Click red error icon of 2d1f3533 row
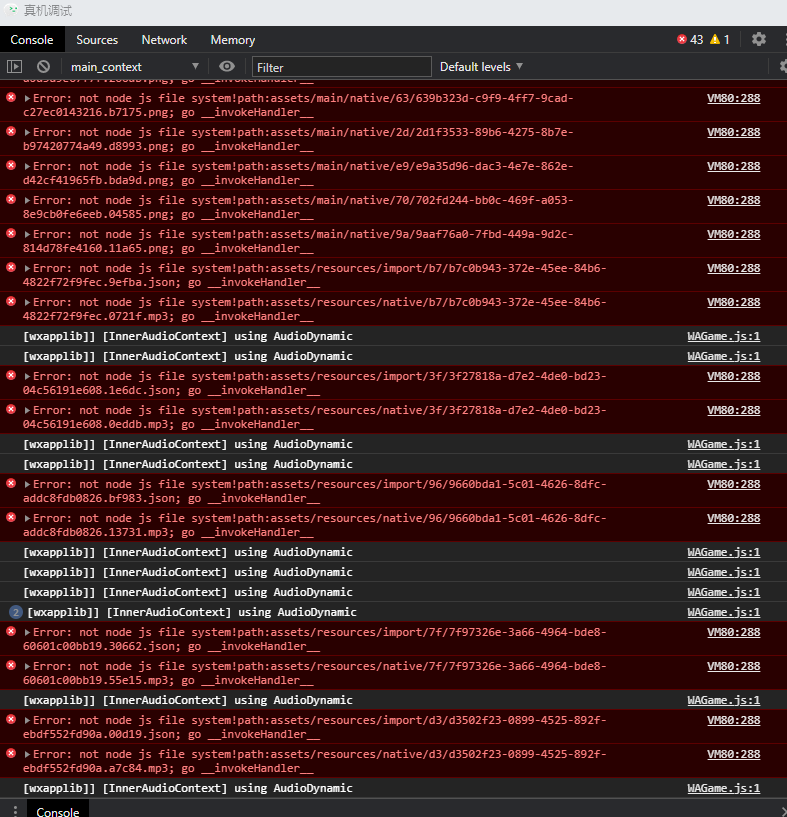Viewport: 787px width, 817px height. pyautogui.click(x=11, y=131)
